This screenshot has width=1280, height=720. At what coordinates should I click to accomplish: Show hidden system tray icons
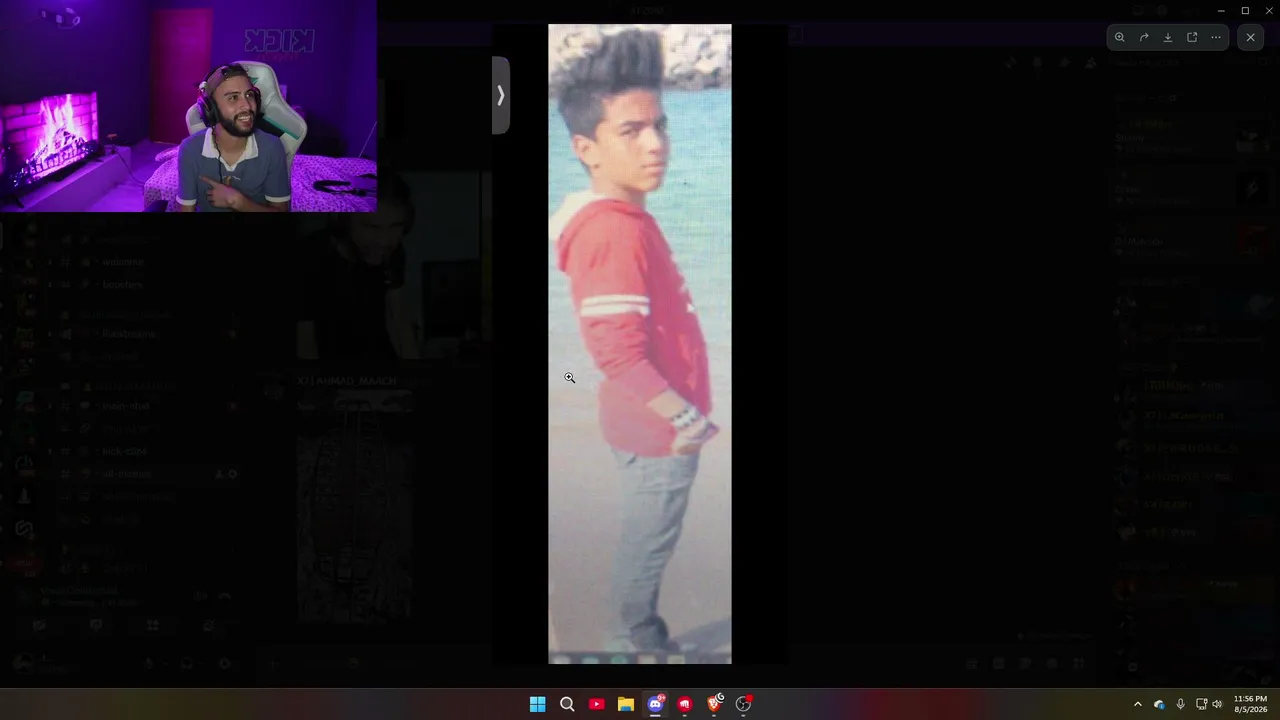pyautogui.click(x=1137, y=704)
